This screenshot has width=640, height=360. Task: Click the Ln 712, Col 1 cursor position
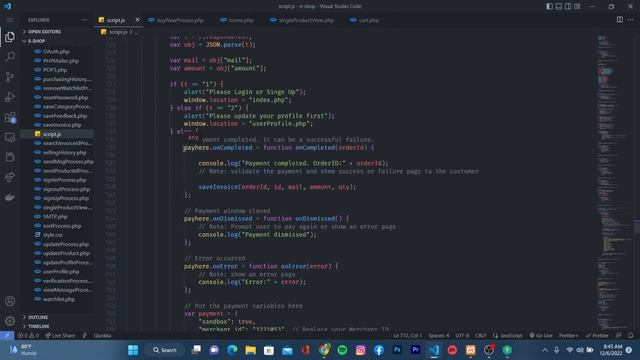(407, 336)
